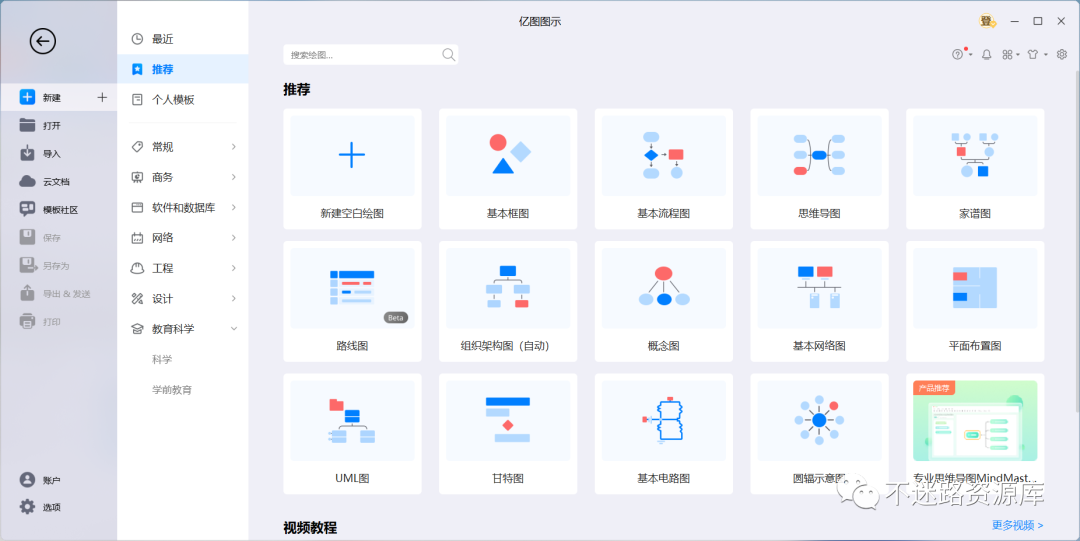Screen dimensions: 1080x541
Task: Open the 概念图 template
Action: tap(663, 301)
